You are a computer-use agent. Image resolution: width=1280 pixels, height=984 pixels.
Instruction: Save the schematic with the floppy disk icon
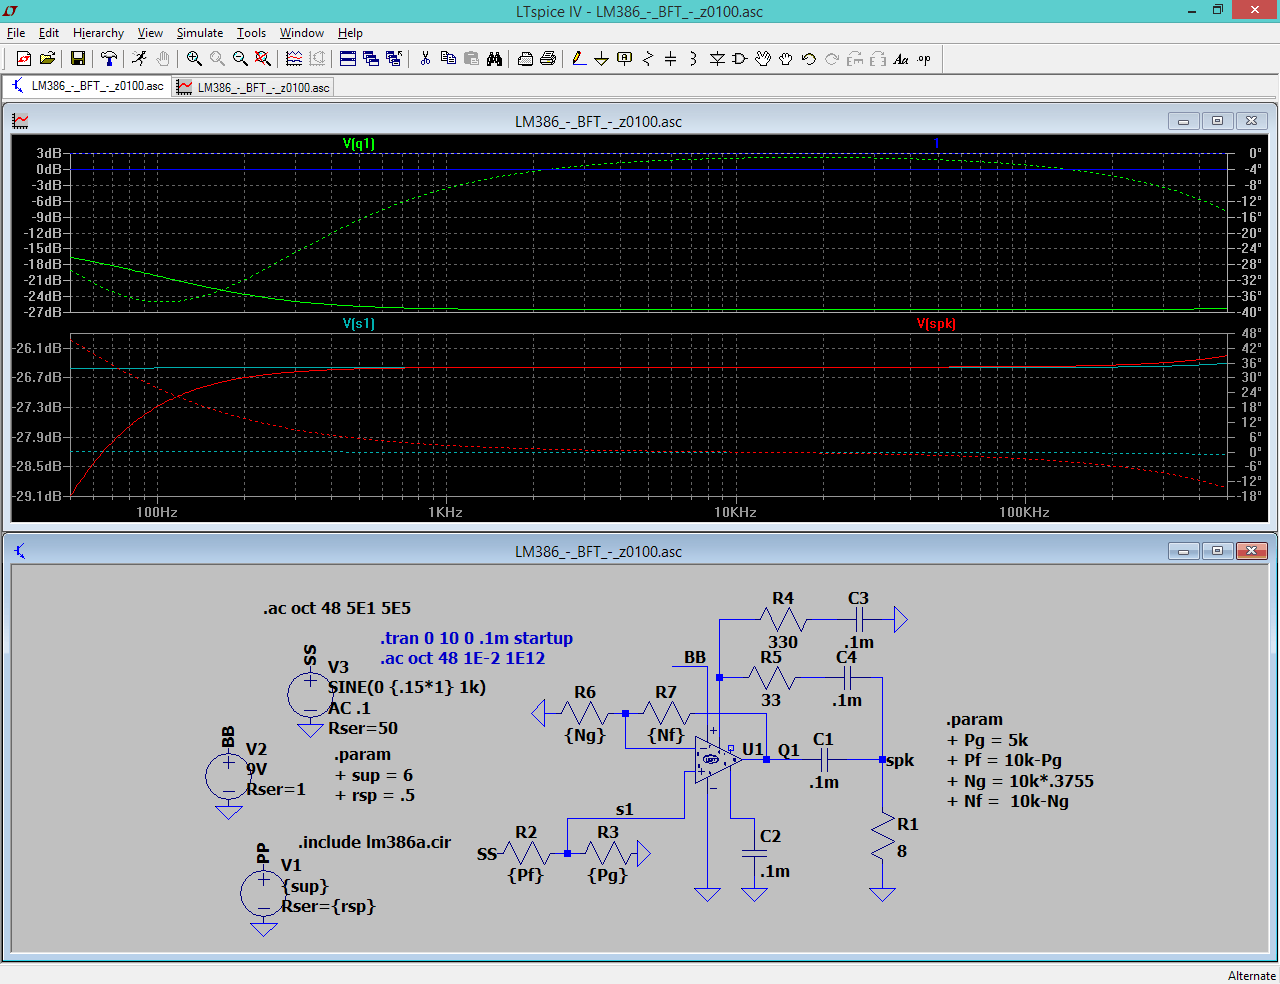78,59
